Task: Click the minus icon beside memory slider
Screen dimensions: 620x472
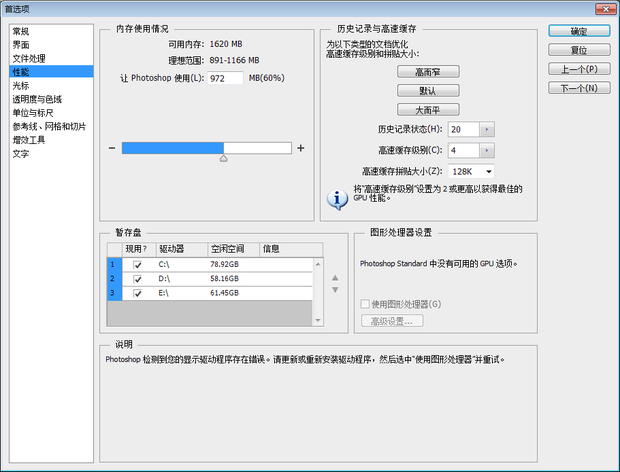Action: (112, 148)
